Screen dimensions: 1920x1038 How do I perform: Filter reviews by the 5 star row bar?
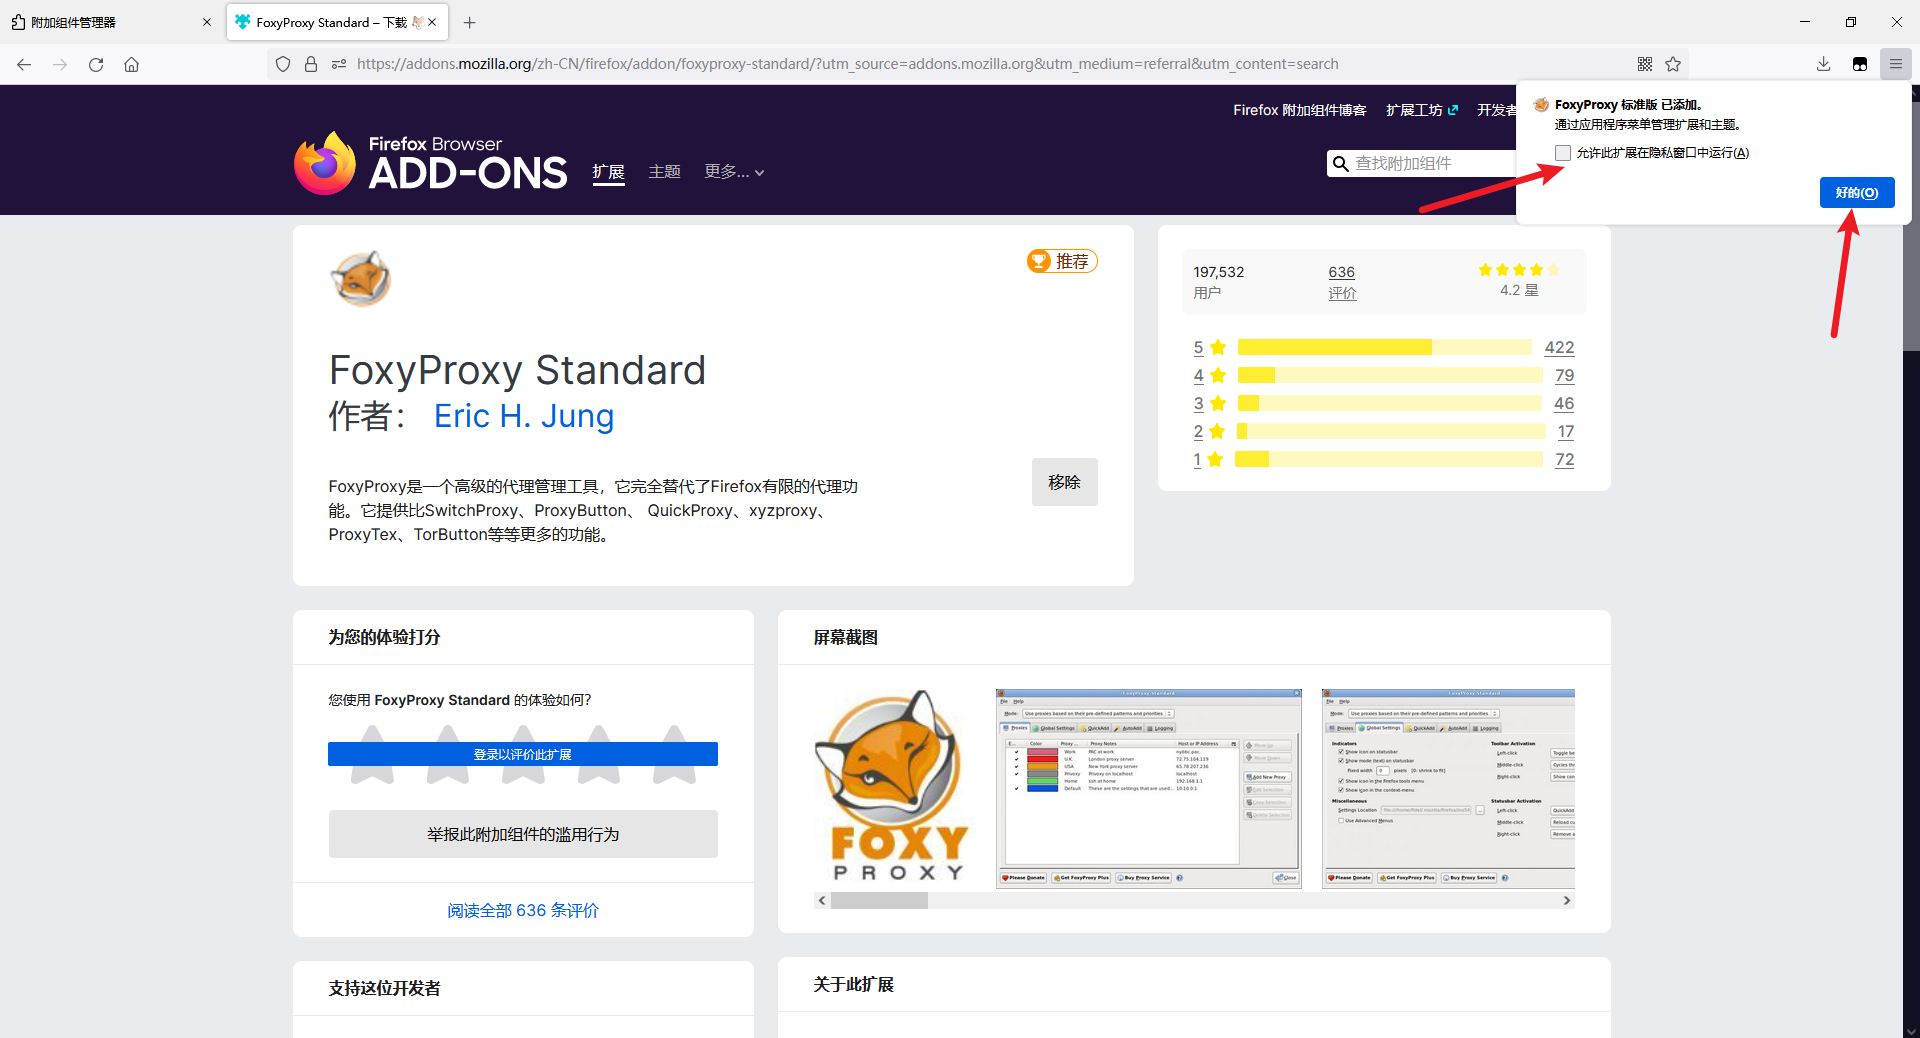click(1384, 347)
